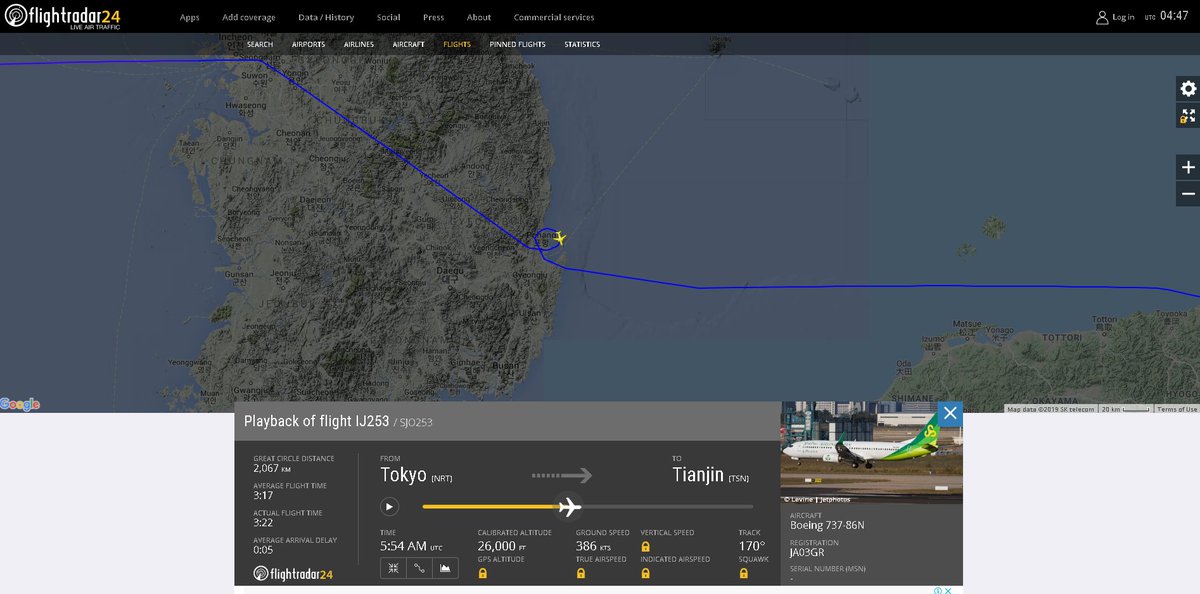
Task: Click the average arrival delay 0:05
Action: [264, 549]
